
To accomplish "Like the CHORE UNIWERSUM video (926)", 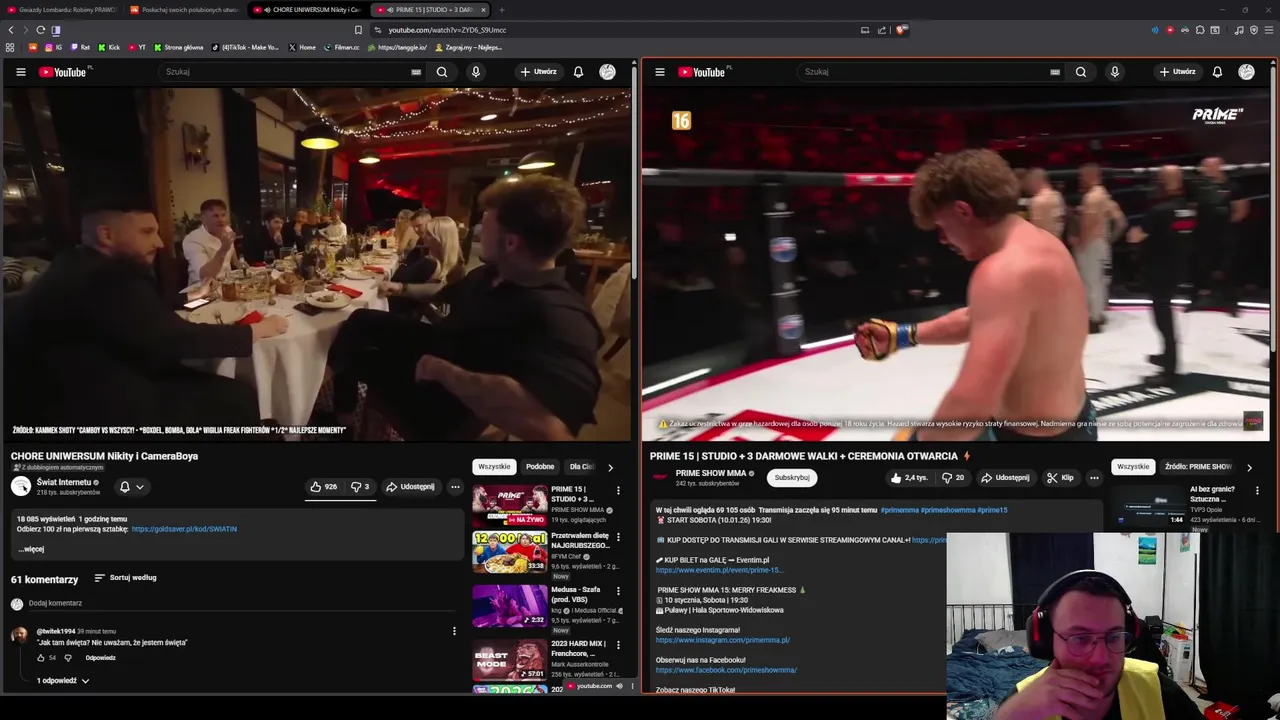I will tap(324, 487).
